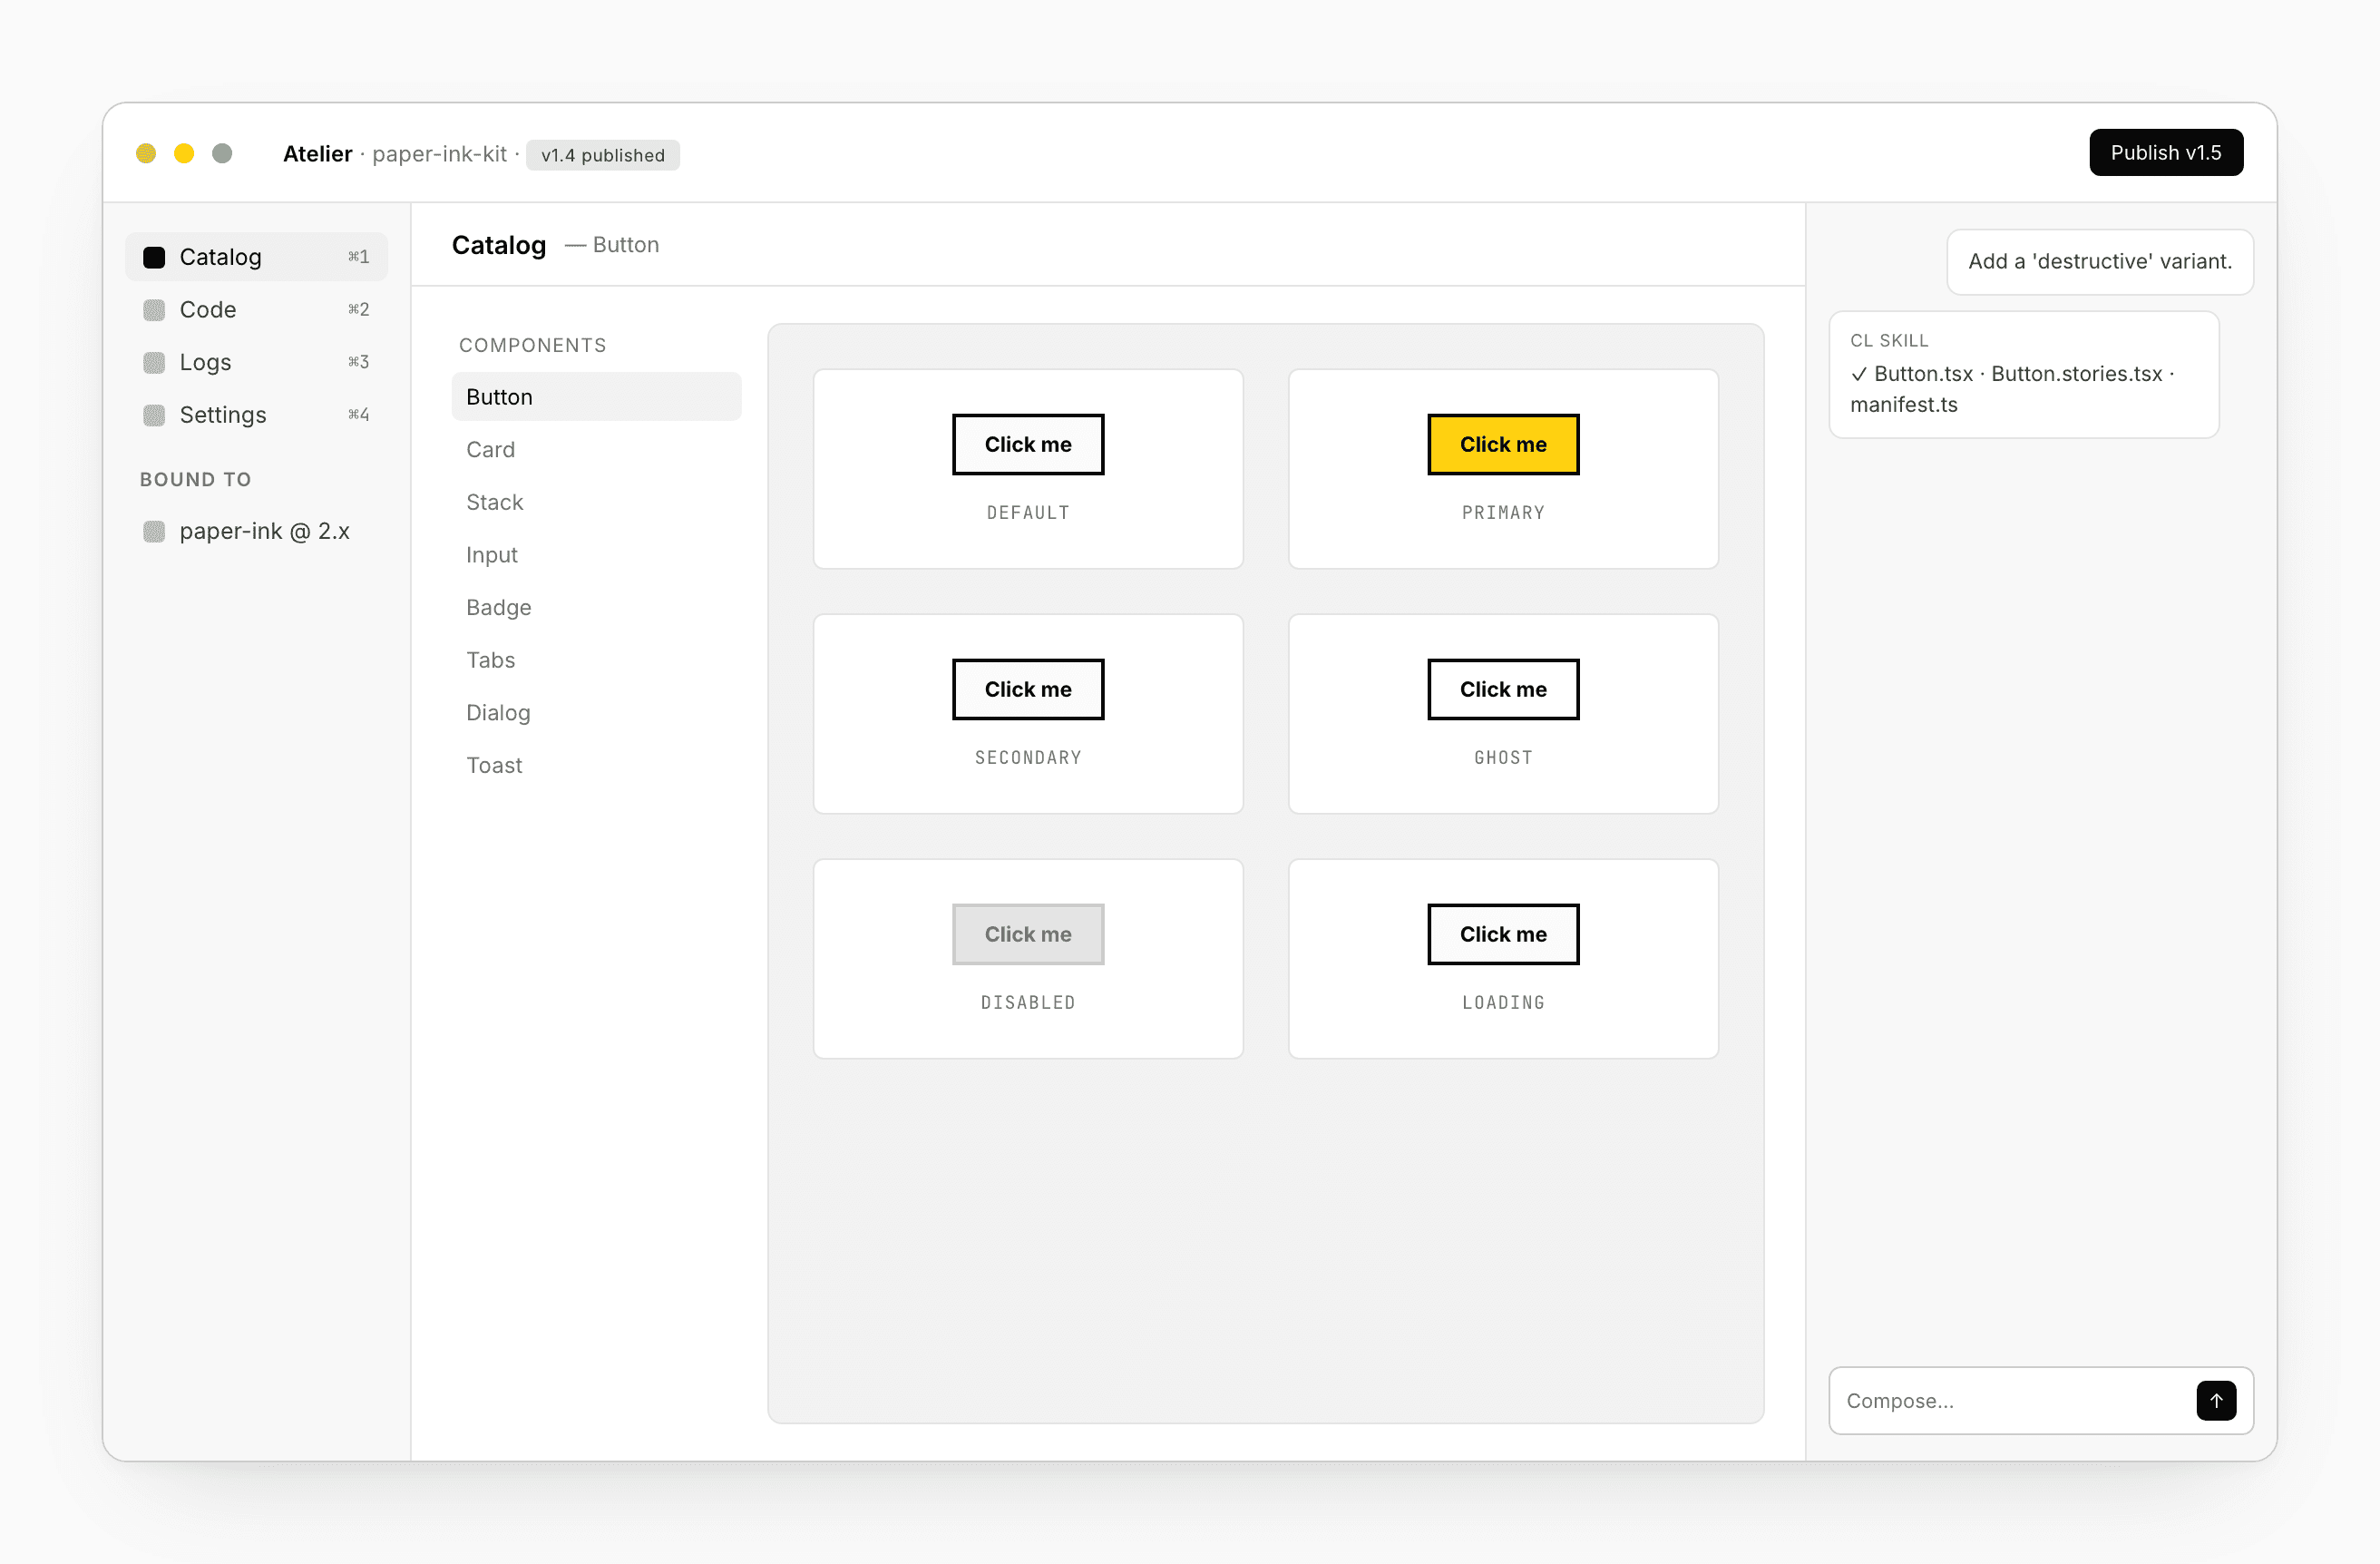The height and width of the screenshot is (1564, 2380).
Task: Click the ⌘1 shortcut hint
Action: coord(358,257)
